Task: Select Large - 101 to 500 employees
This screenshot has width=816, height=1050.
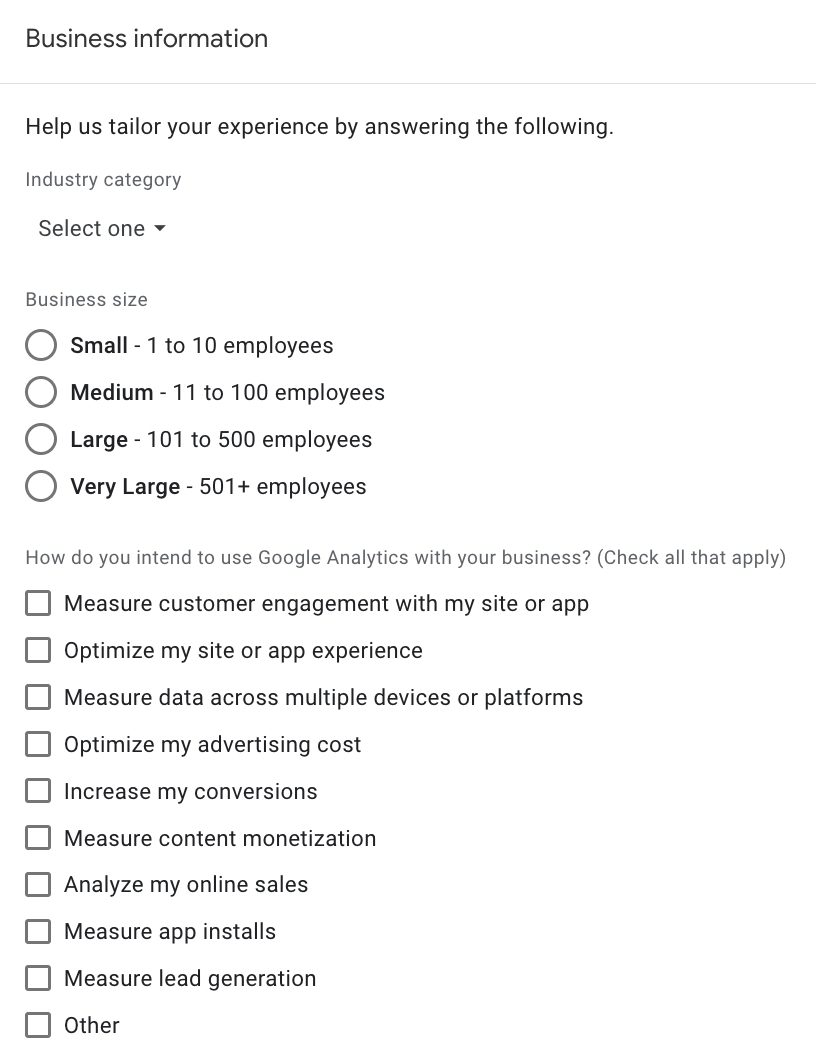Action: (x=41, y=439)
